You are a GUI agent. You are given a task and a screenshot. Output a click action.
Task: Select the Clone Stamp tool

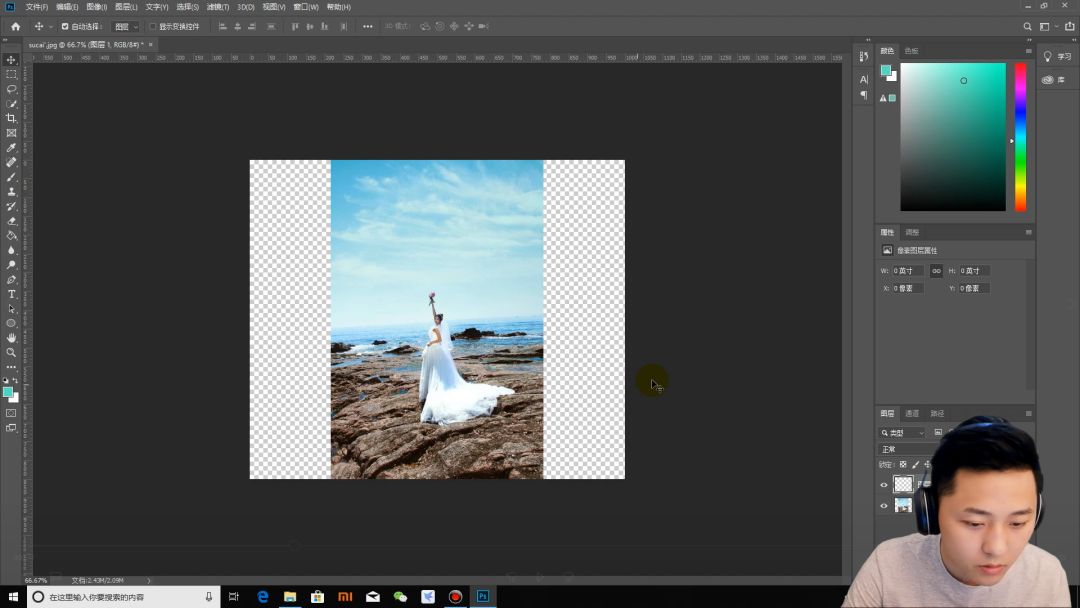(11, 191)
